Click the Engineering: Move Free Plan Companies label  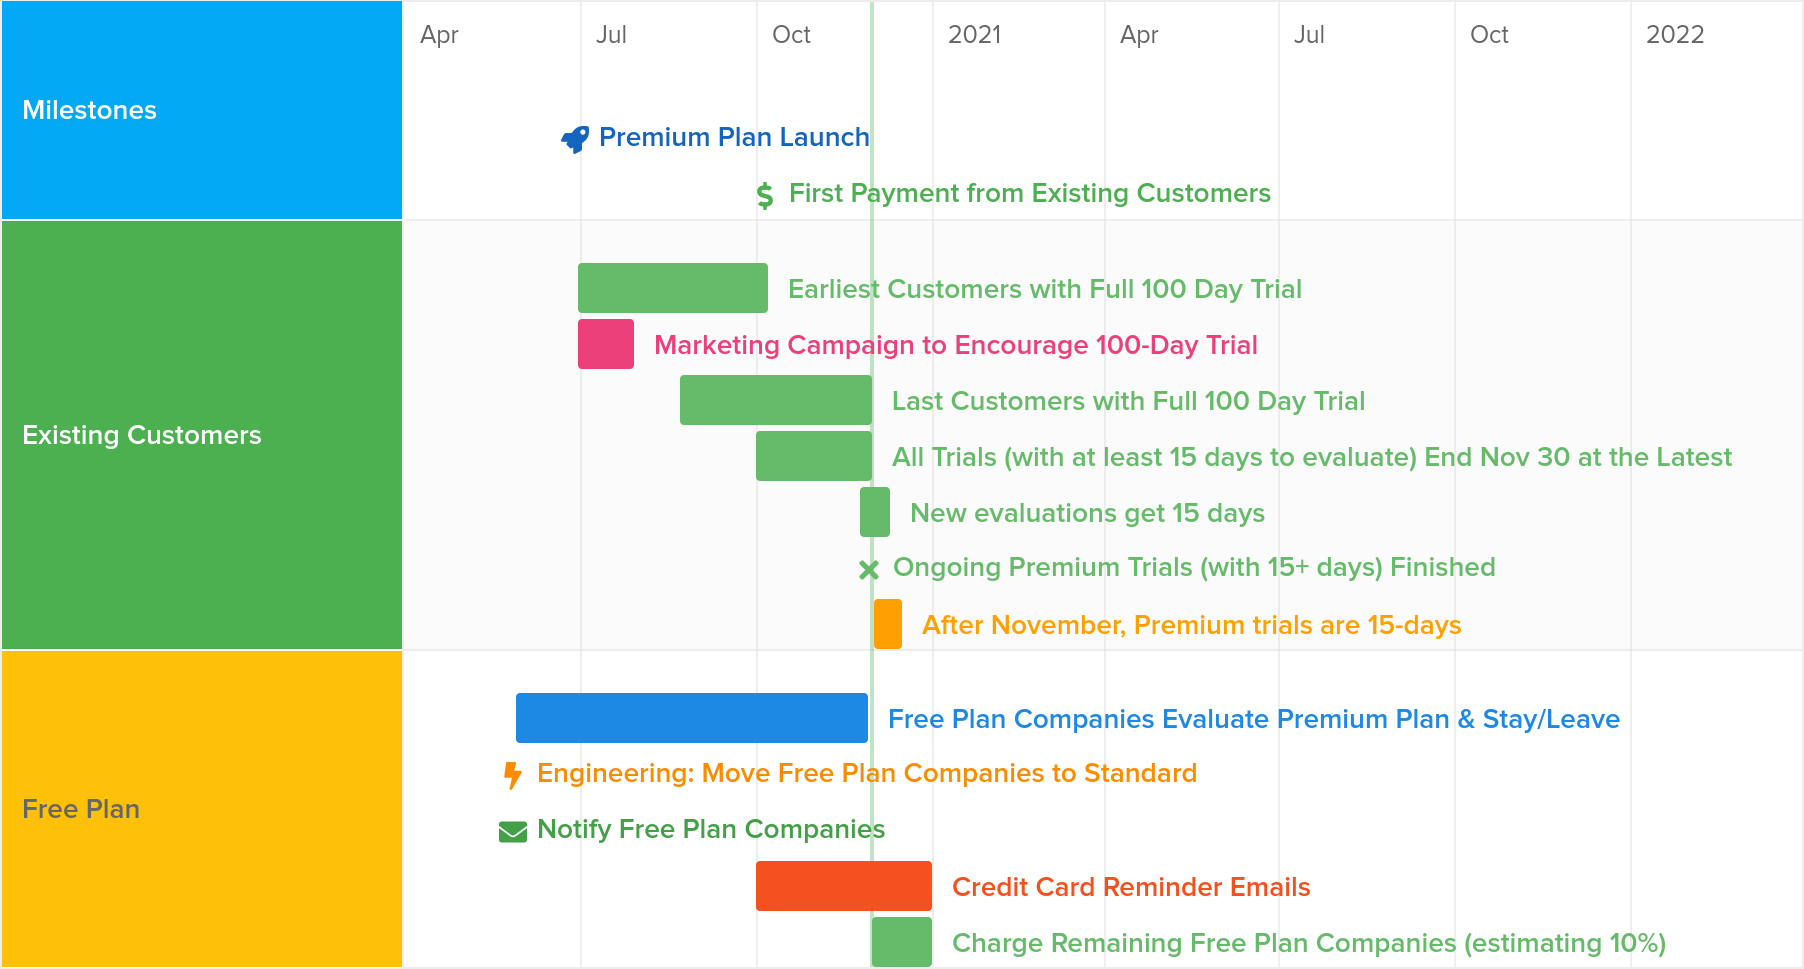[x=867, y=773]
